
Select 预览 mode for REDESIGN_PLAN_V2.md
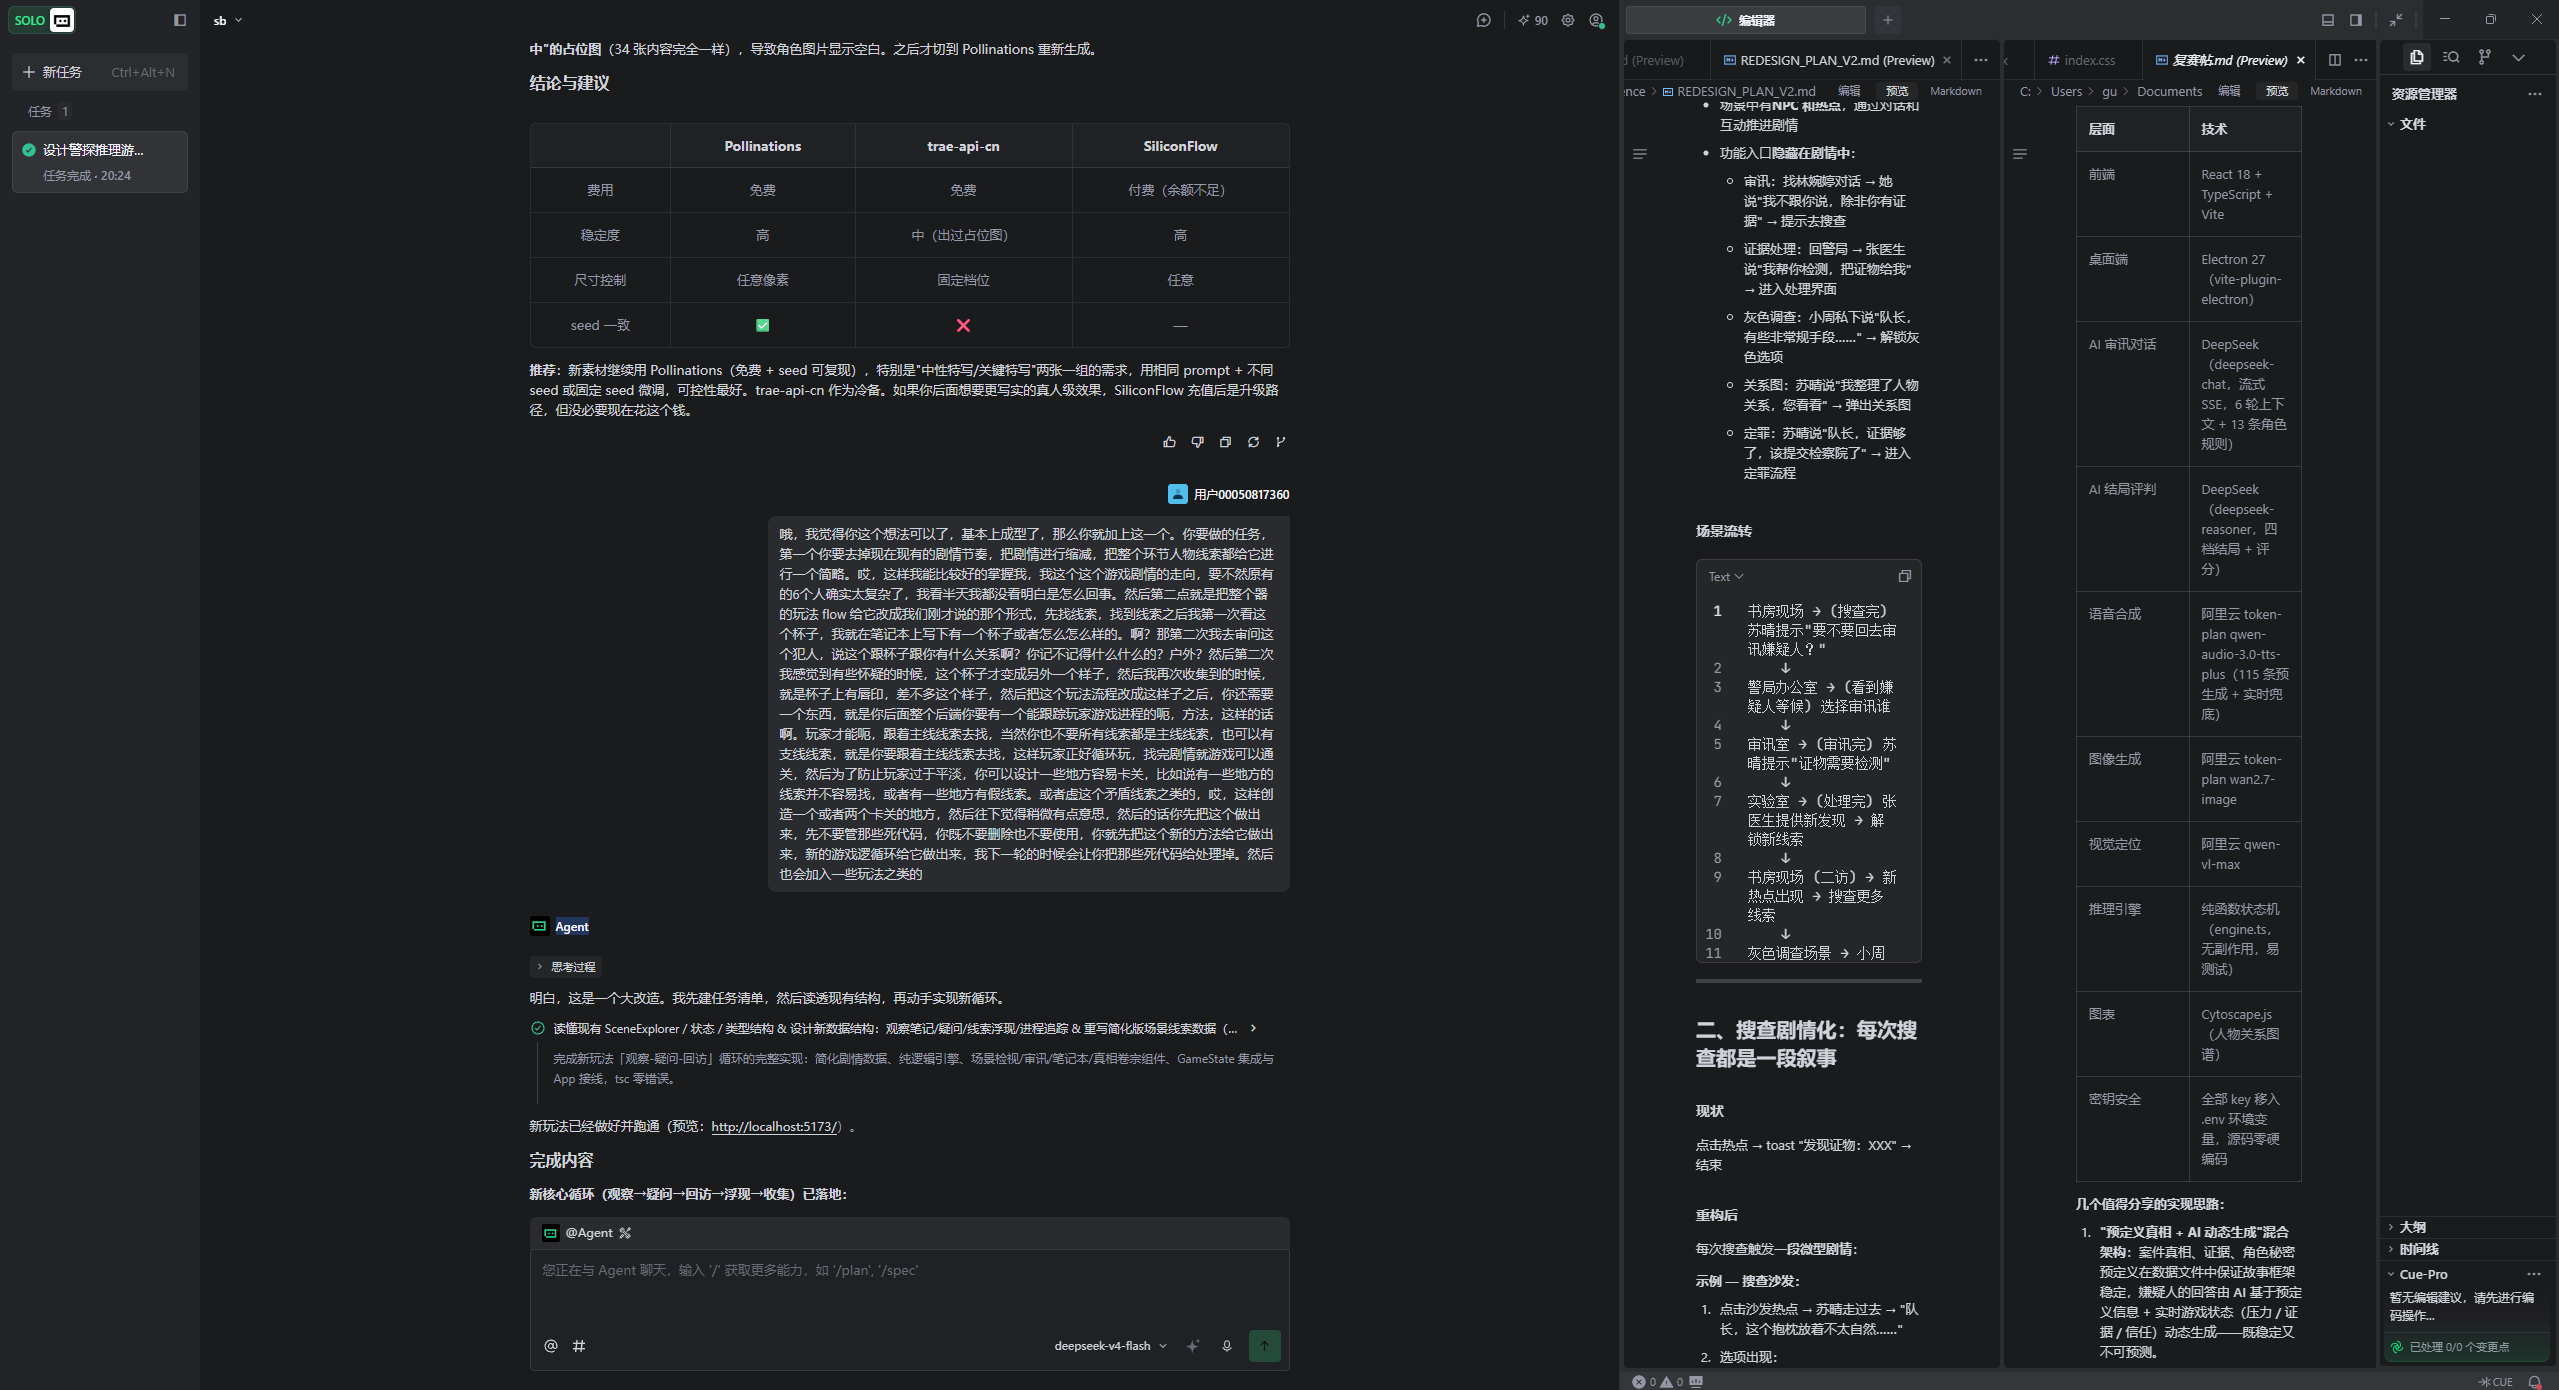(1897, 91)
